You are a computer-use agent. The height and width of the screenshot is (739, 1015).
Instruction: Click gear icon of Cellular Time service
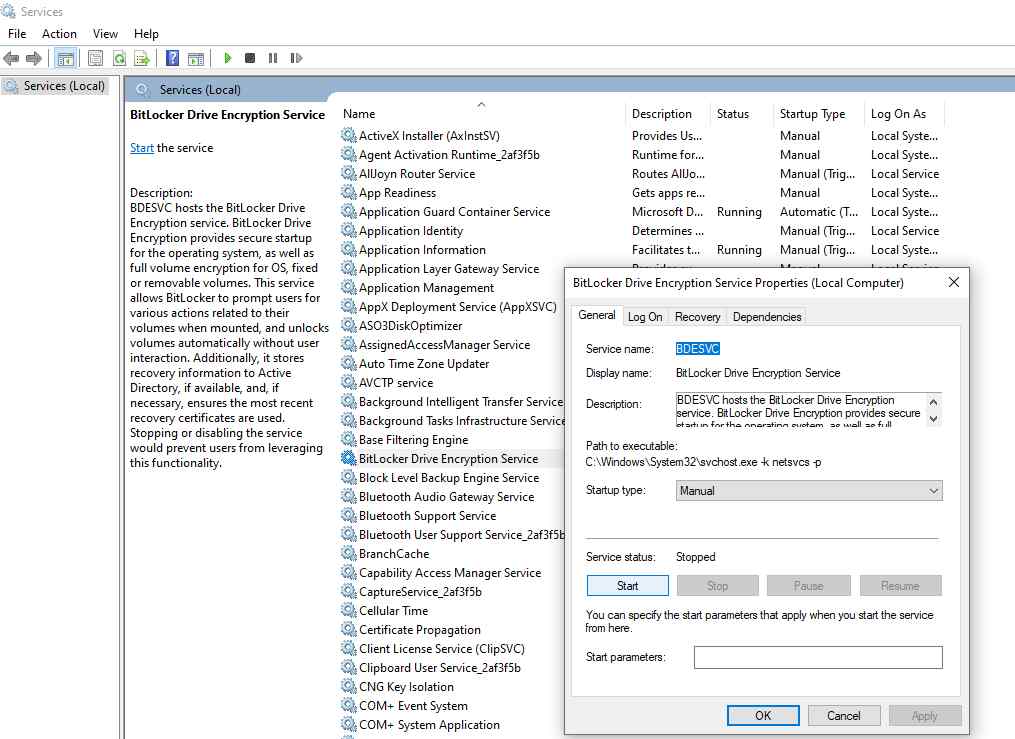pos(348,610)
